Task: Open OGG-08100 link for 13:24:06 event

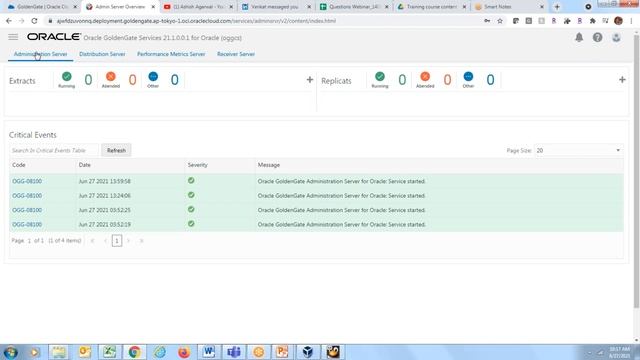Action: click(27, 196)
